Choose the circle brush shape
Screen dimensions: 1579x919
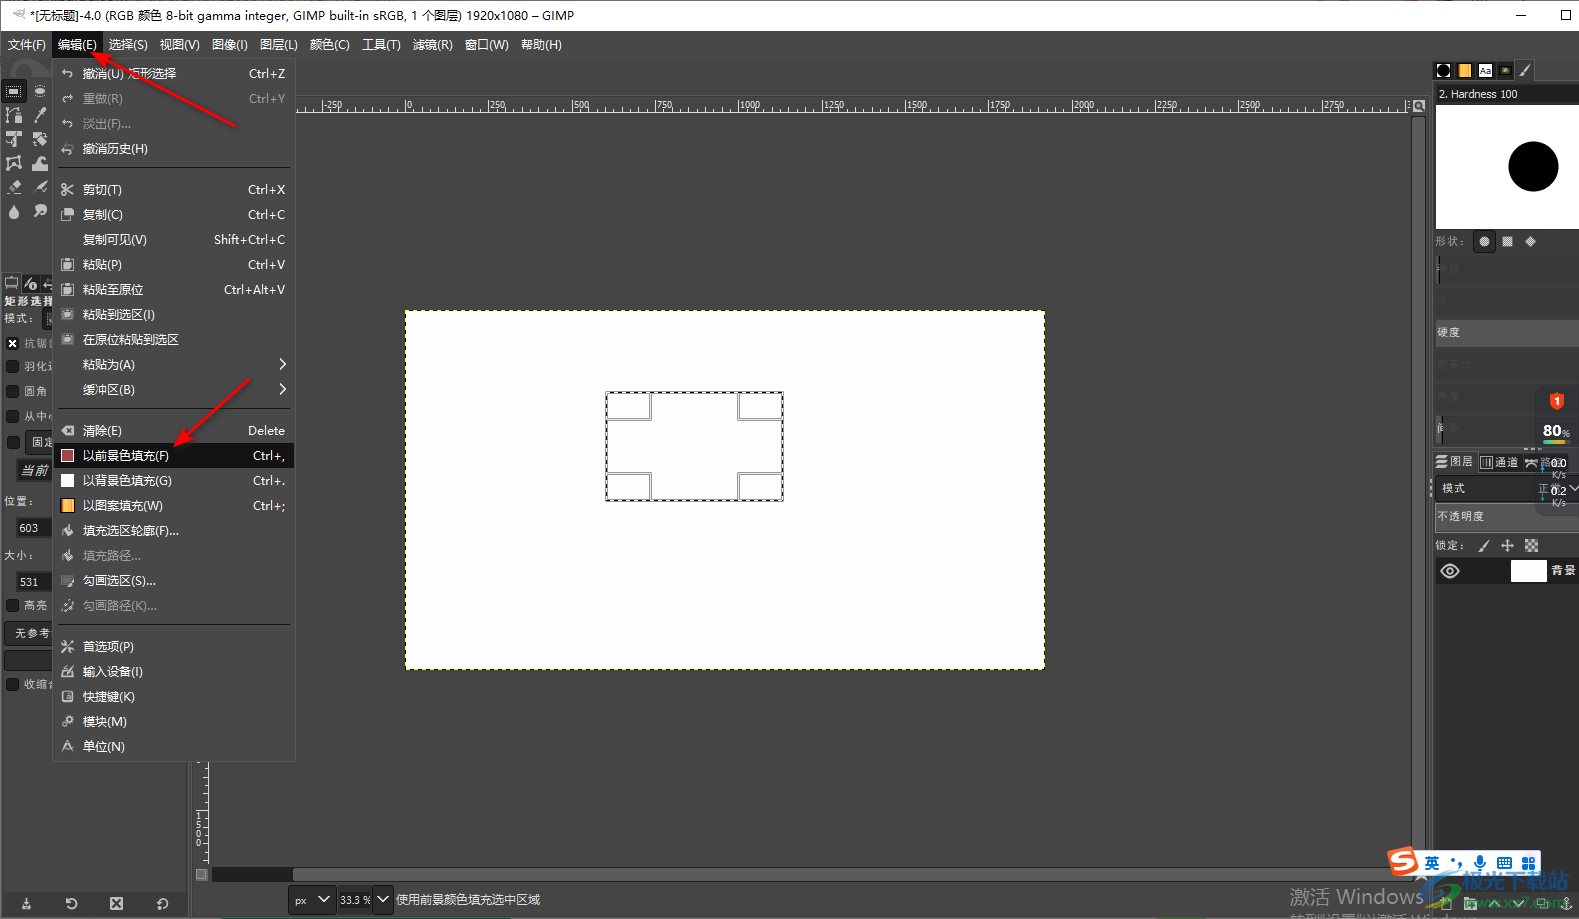1484,241
